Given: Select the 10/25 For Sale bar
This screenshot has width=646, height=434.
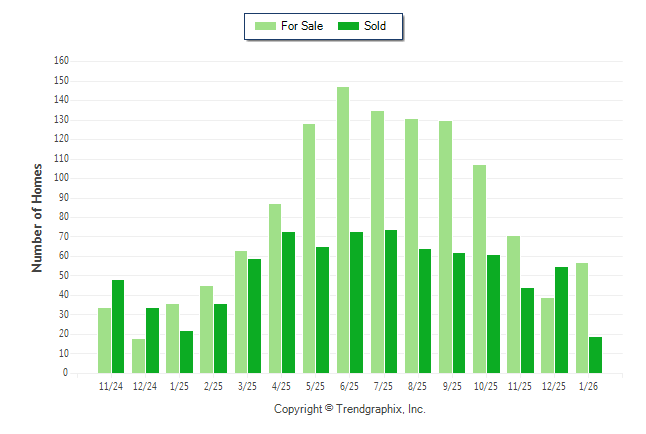Looking at the screenshot, I should tap(479, 268).
